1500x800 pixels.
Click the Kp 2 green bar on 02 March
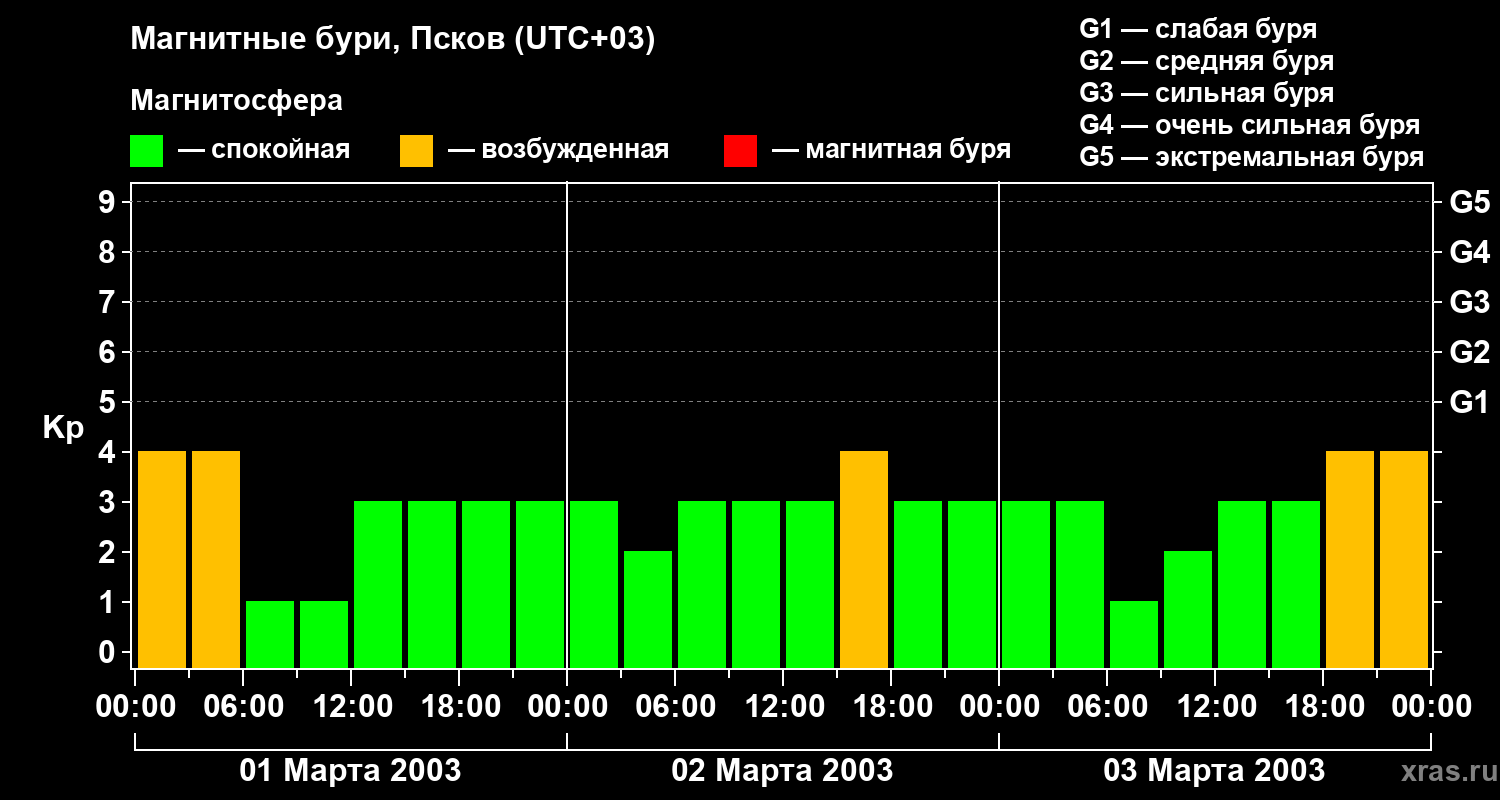(x=648, y=610)
